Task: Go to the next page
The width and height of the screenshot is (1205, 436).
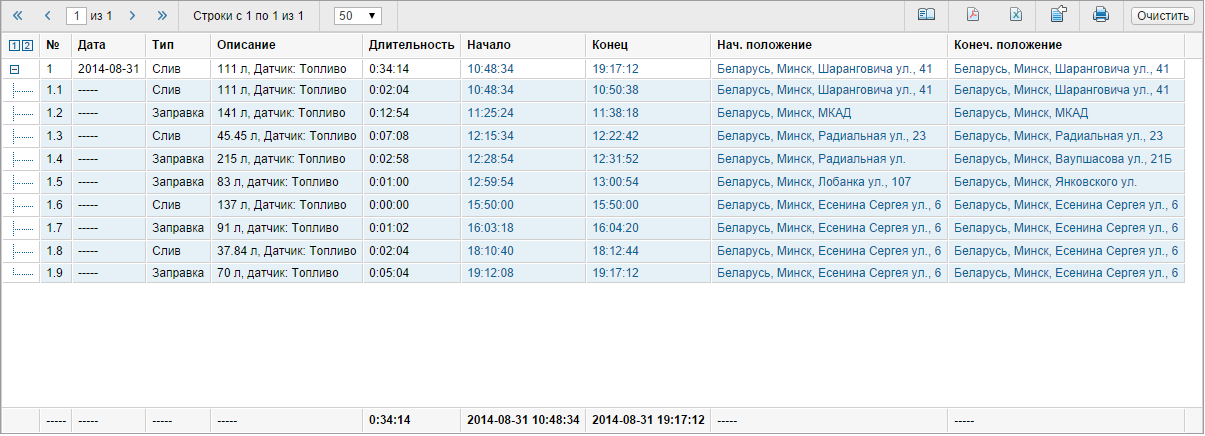Action: pyautogui.click(x=132, y=16)
